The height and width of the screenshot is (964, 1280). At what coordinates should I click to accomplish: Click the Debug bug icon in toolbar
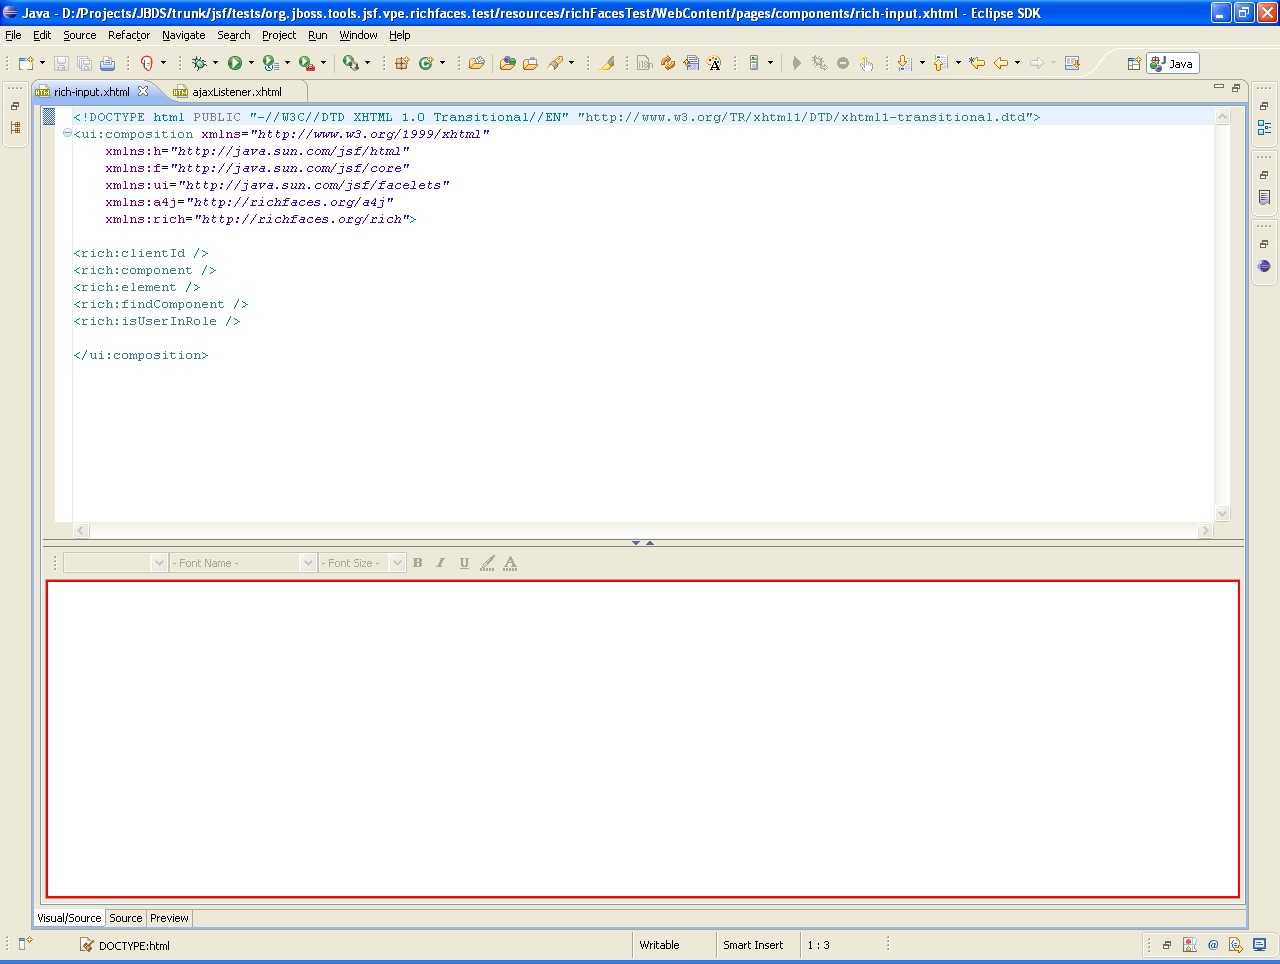[x=199, y=63]
